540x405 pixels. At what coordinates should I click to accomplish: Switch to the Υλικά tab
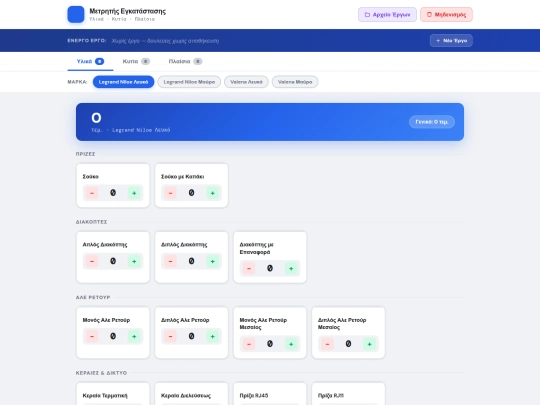coord(90,61)
